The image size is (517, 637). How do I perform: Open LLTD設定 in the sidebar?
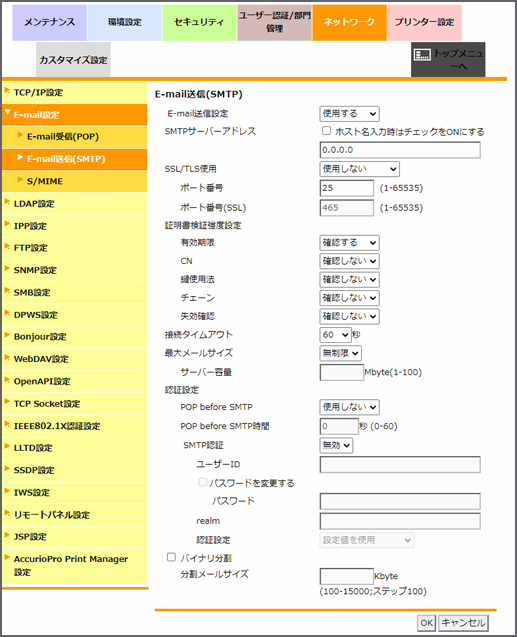click(x=75, y=448)
